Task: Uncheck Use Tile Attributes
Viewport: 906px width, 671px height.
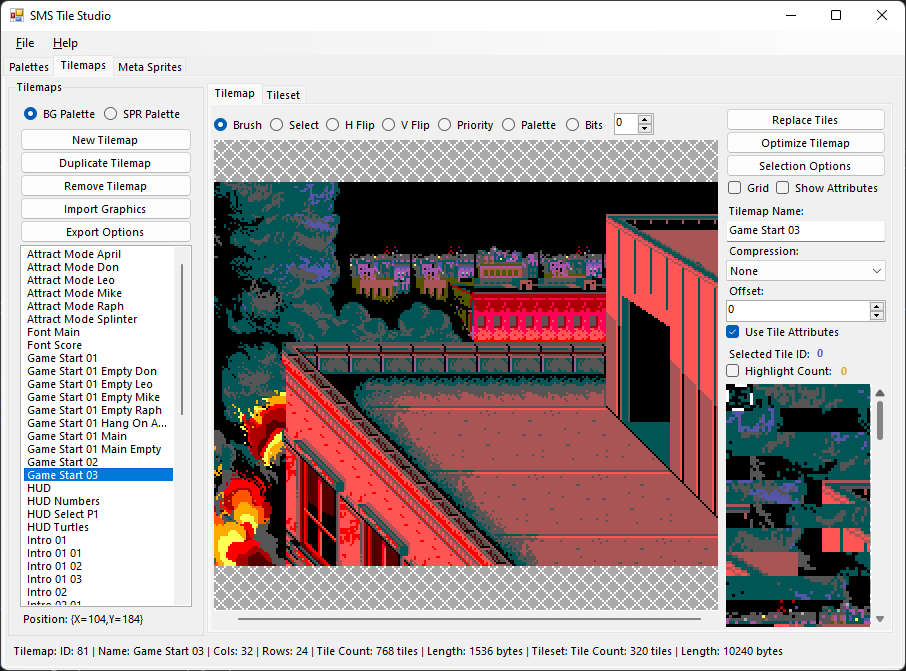Action: click(x=733, y=332)
